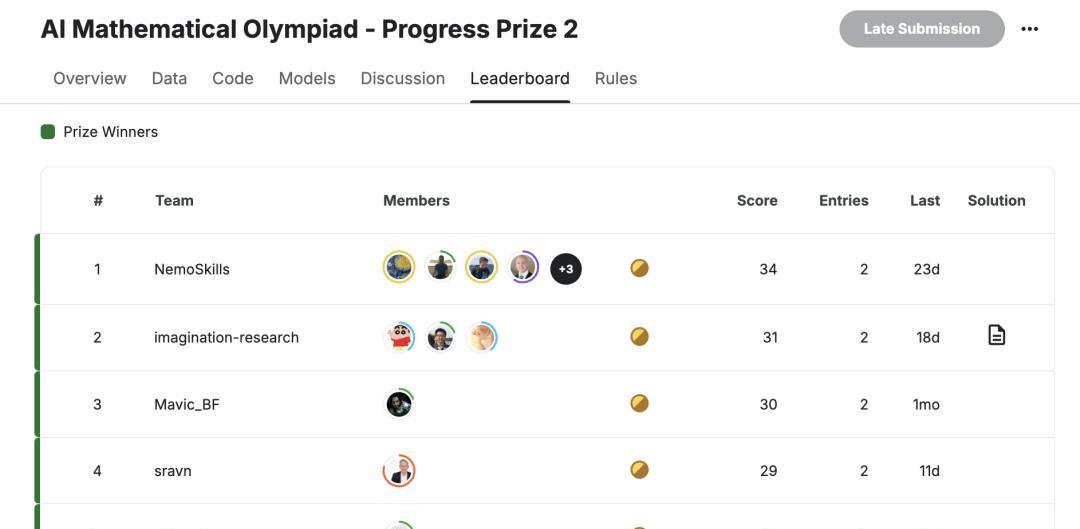Open the Shin-chan cartoon avatar profile

pyautogui.click(x=399, y=337)
